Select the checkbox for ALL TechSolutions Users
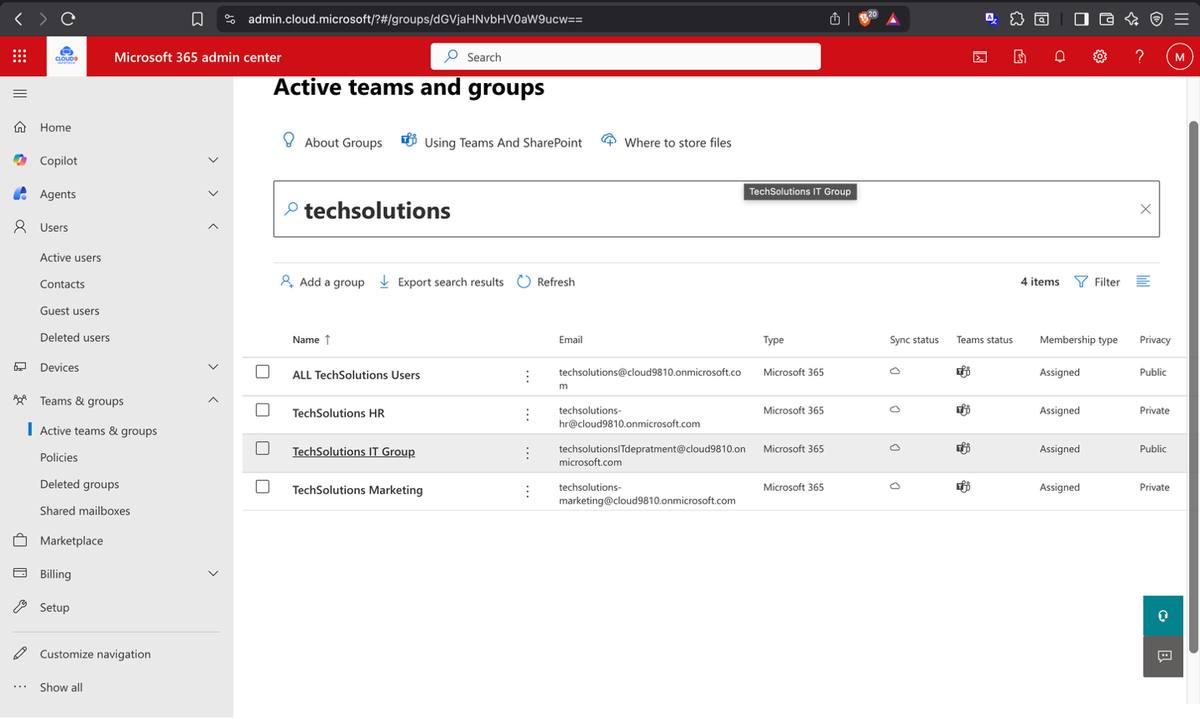Screen dimensions: 1200x719 [x=262, y=372]
